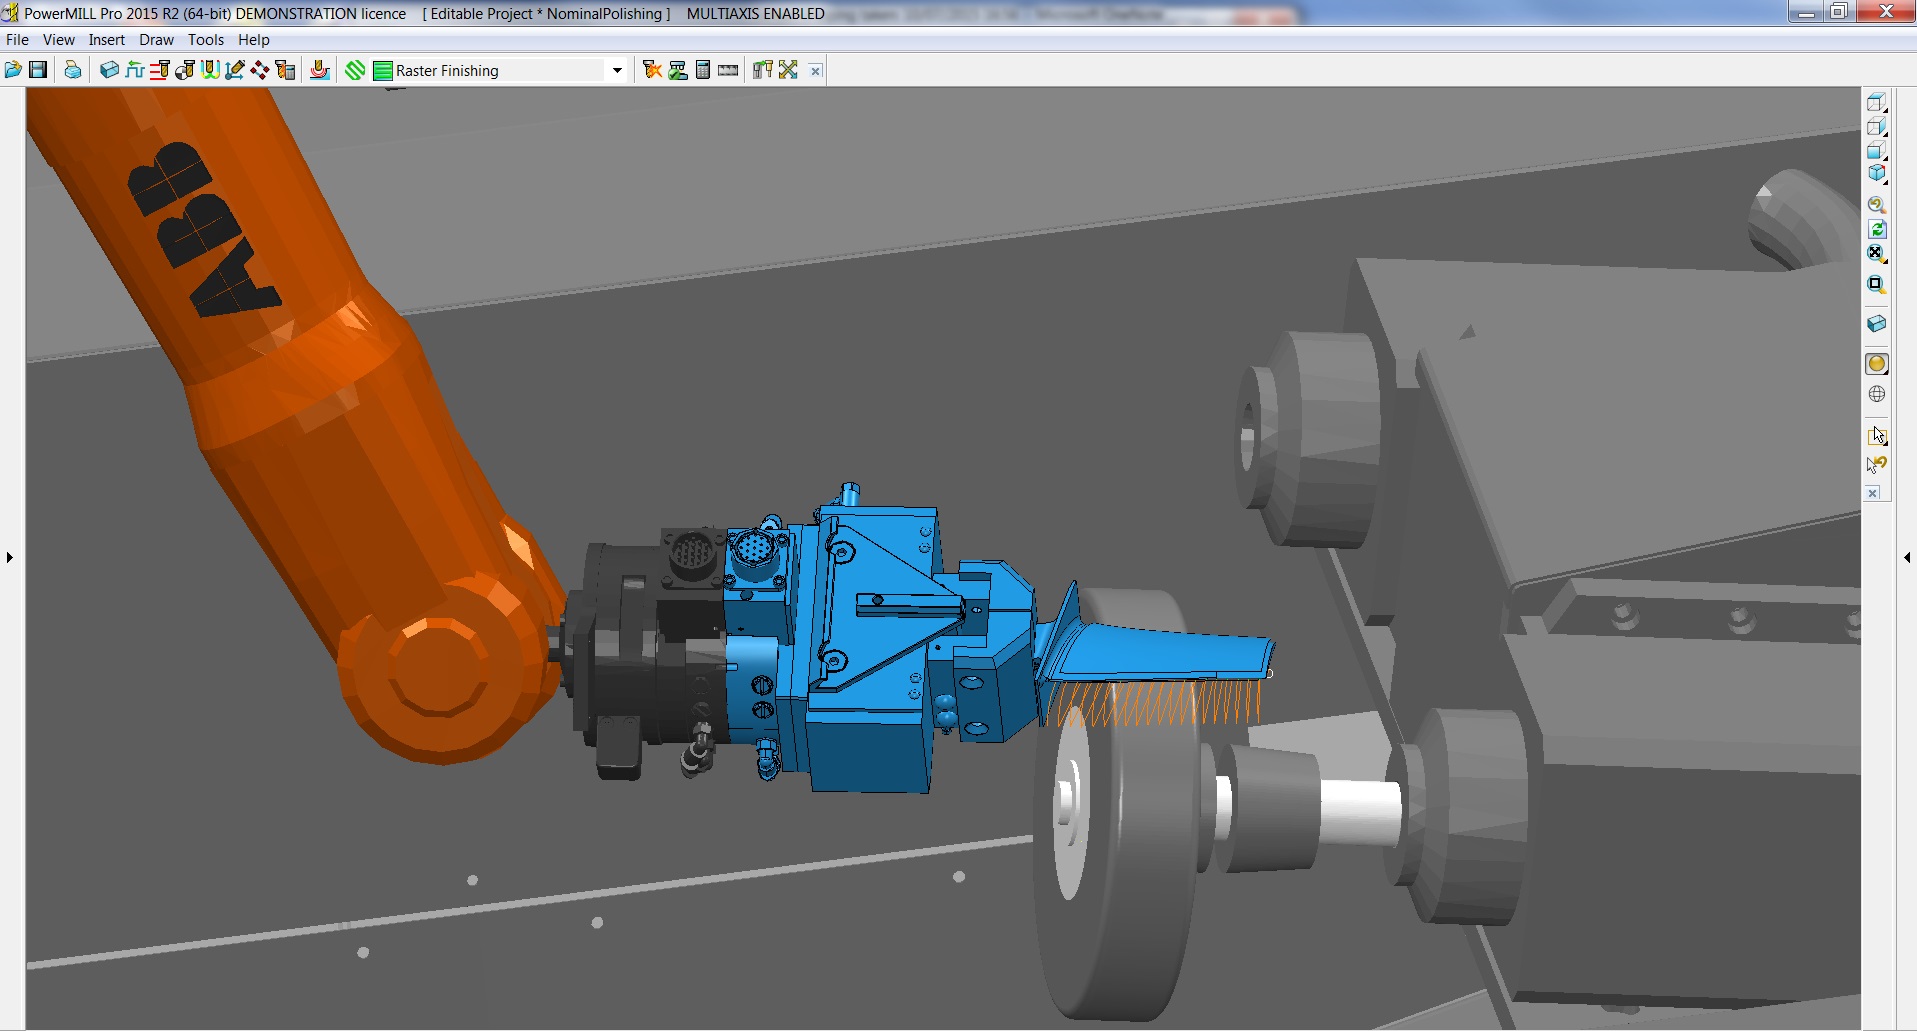Open the Raster Finishing toolpath dropdown
This screenshot has height=1031, width=1917.
pos(617,70)
